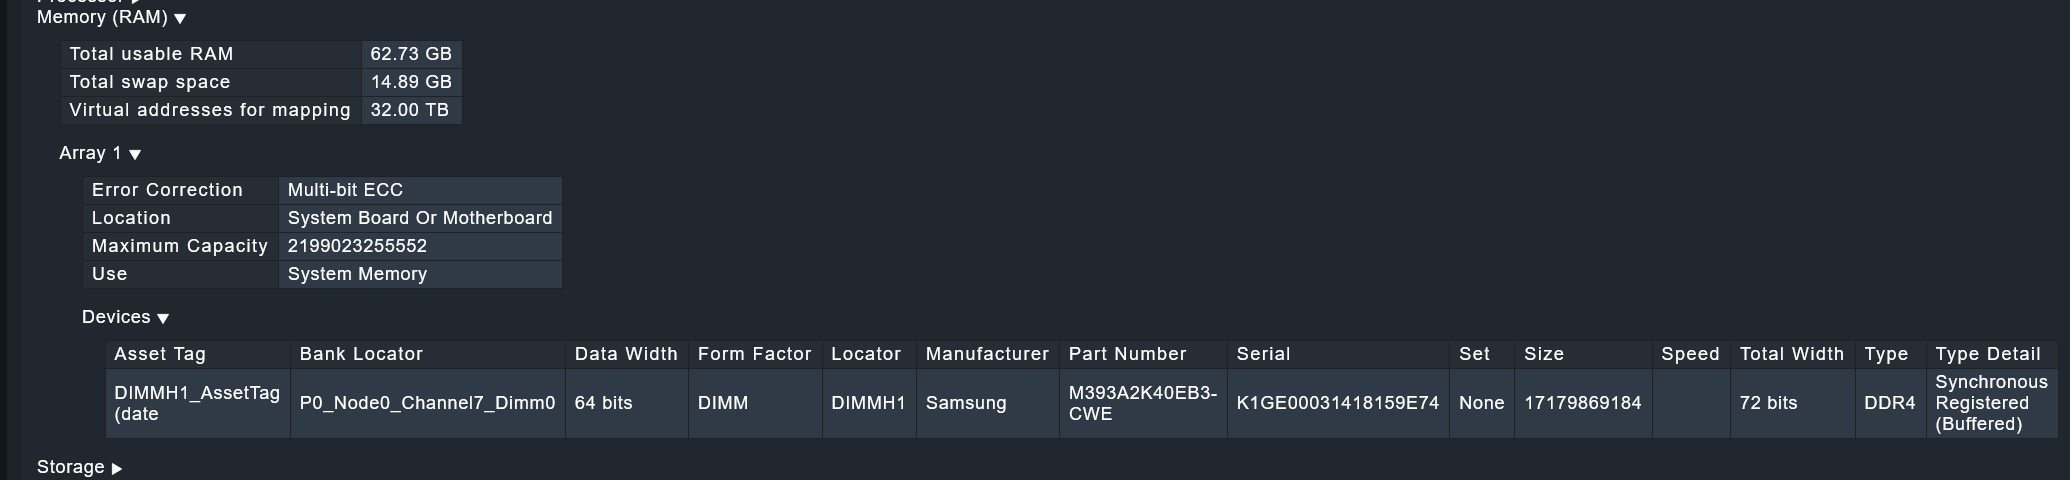Select the serial number K1GE00031418159E74 cell
The height and width of the screenshot is (480, 2070).
[1337, 403]
